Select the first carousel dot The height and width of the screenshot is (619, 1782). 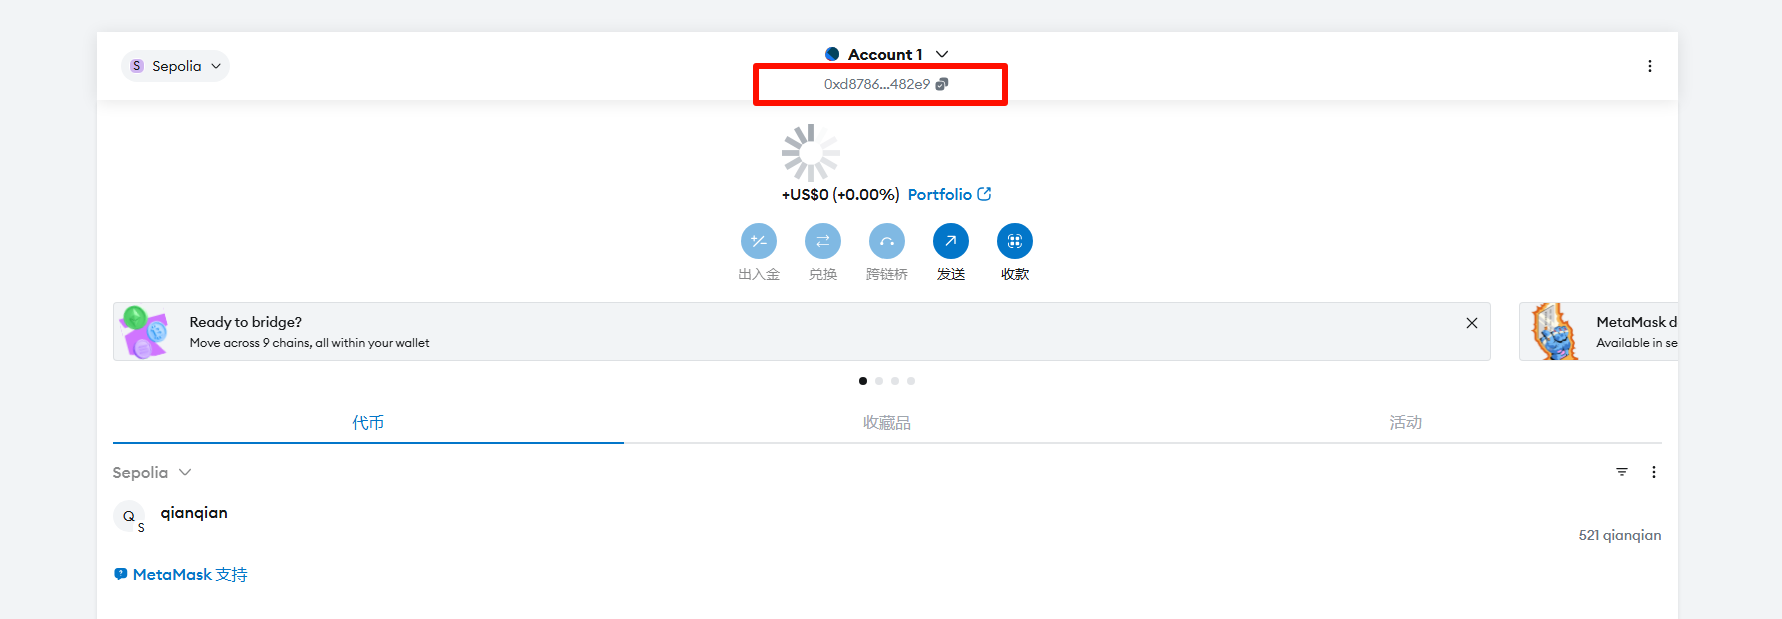click(863, 381)
